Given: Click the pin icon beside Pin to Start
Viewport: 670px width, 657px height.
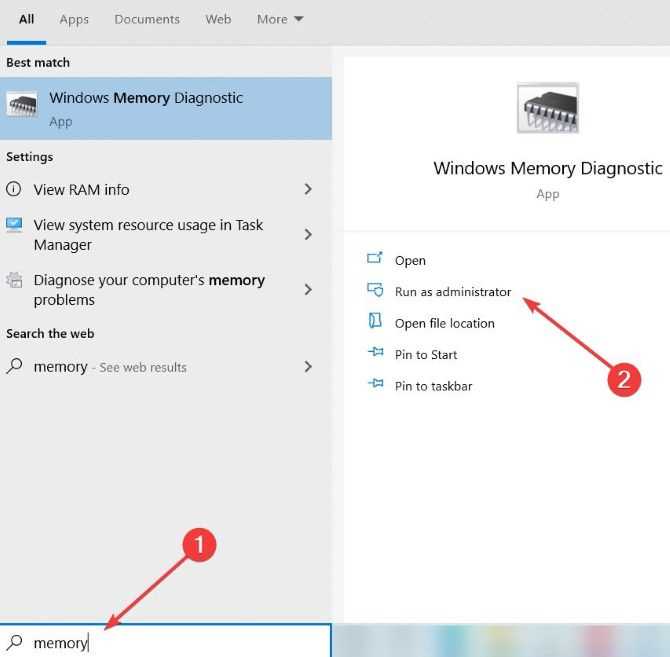Looking at the screenshot, I should click(x=376, y=352).
